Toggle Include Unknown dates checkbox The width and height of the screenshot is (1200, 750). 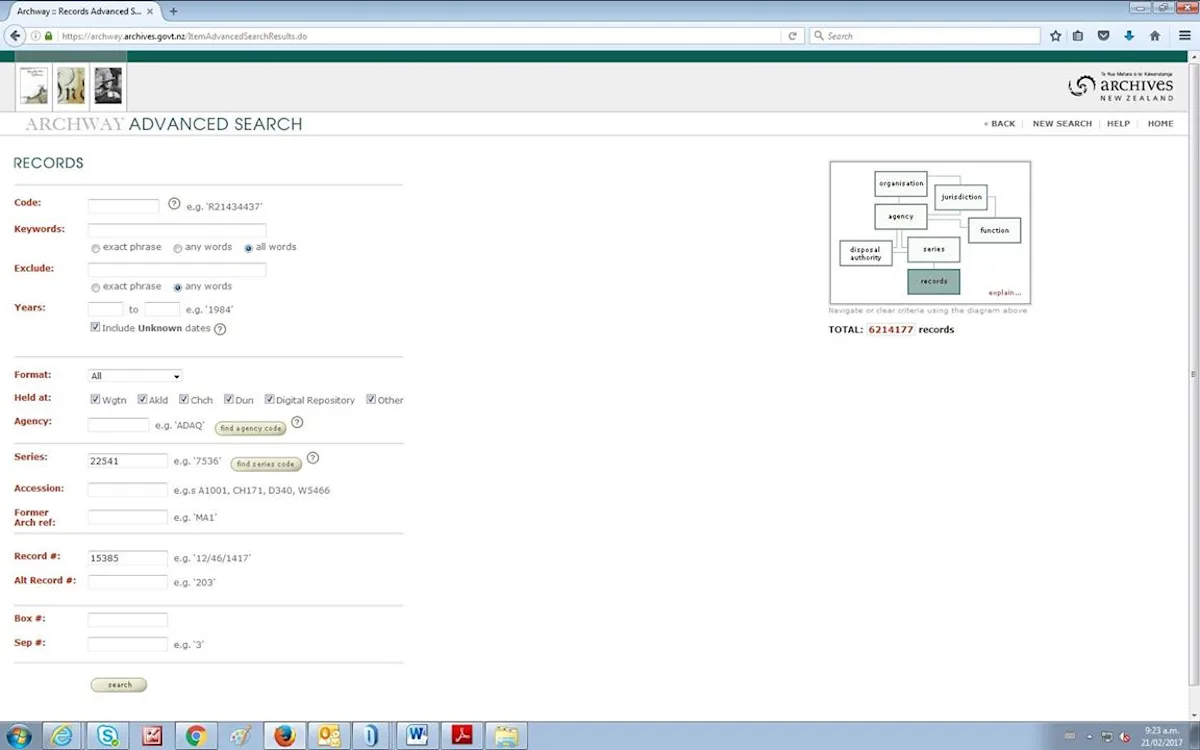point(95,327)
